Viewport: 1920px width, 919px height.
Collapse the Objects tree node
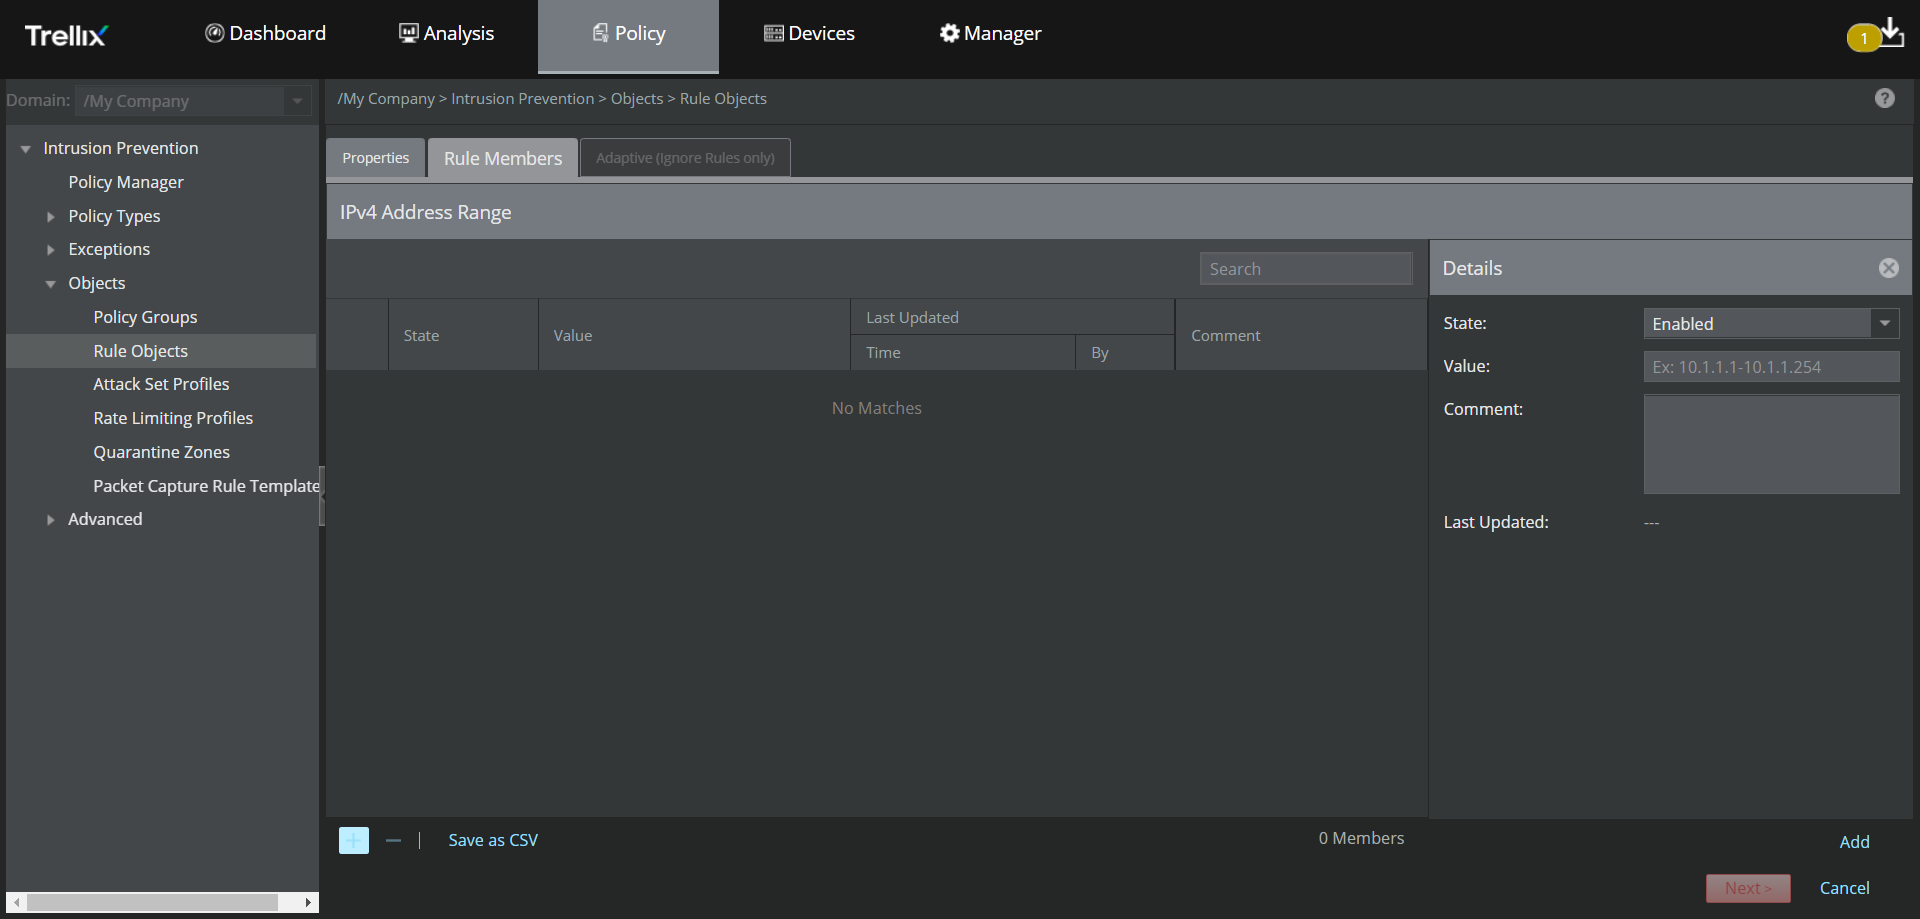tap(51, 284)
